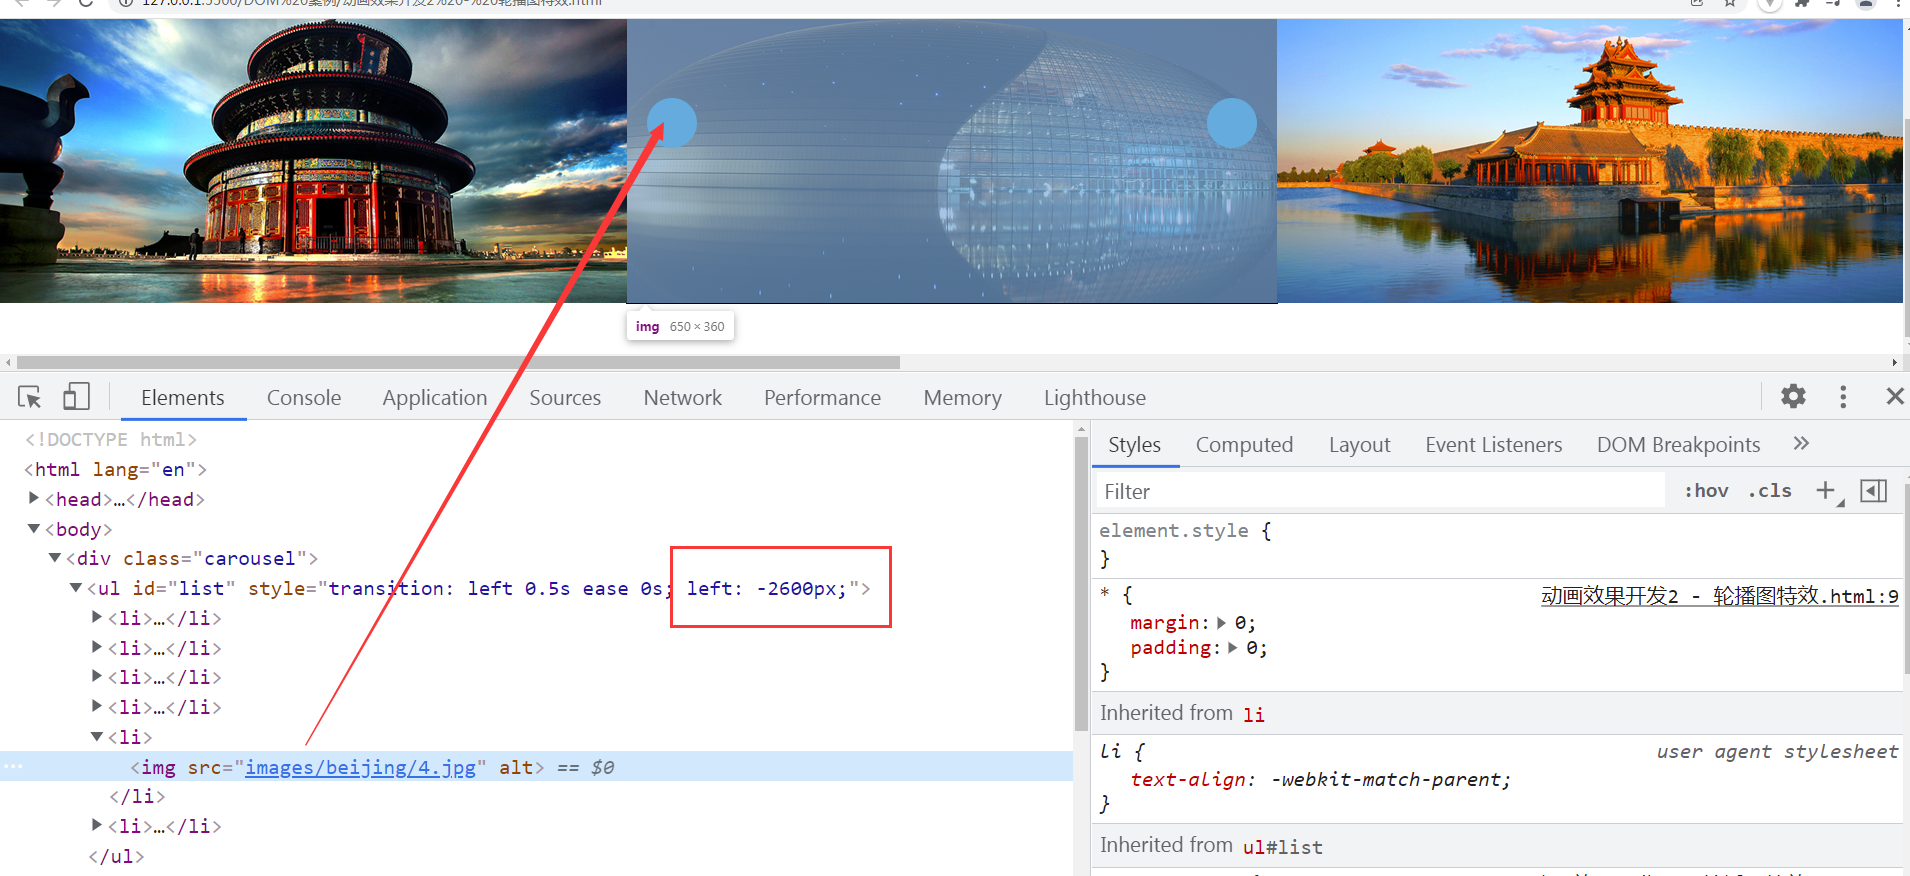Expand the padding shorthand property

[1232, 648]
